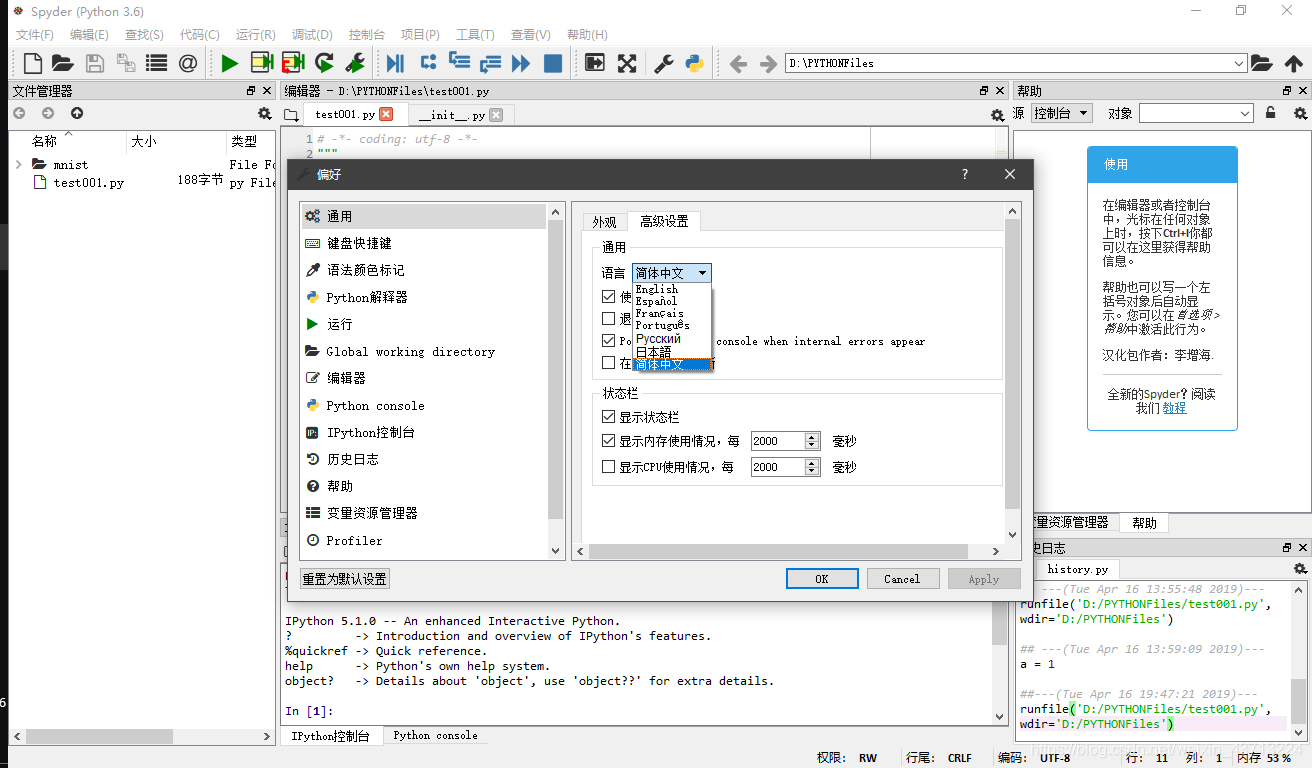Click the dialog's horizontal scrollbar
The height and width of the screenshot is (768, 1312).
tap(778, 551)
